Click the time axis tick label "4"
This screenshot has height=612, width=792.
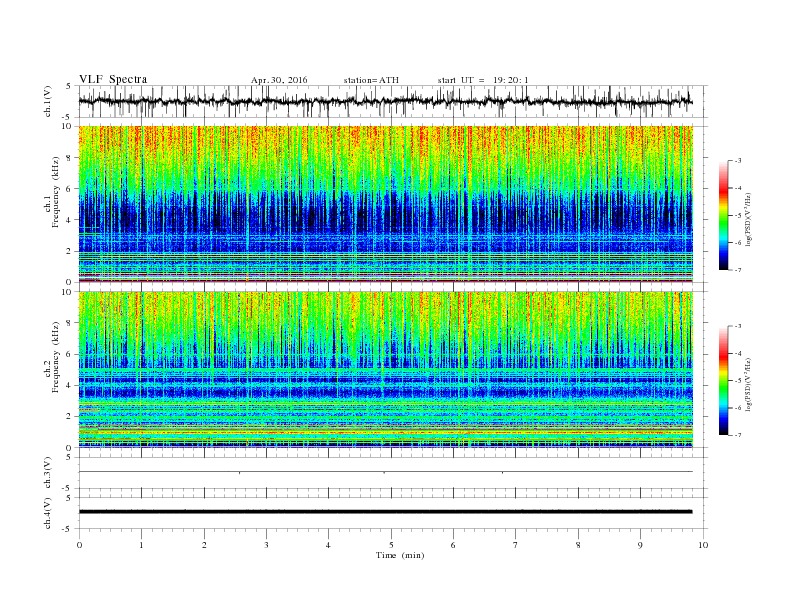pos(328,545)
